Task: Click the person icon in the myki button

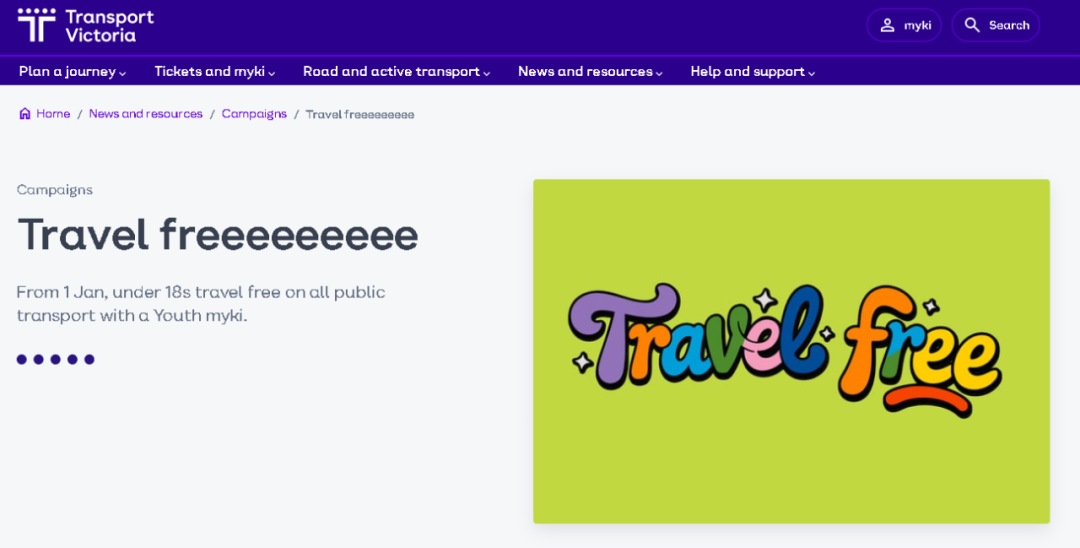Action: pyautogui.click(x=887, y=25)
